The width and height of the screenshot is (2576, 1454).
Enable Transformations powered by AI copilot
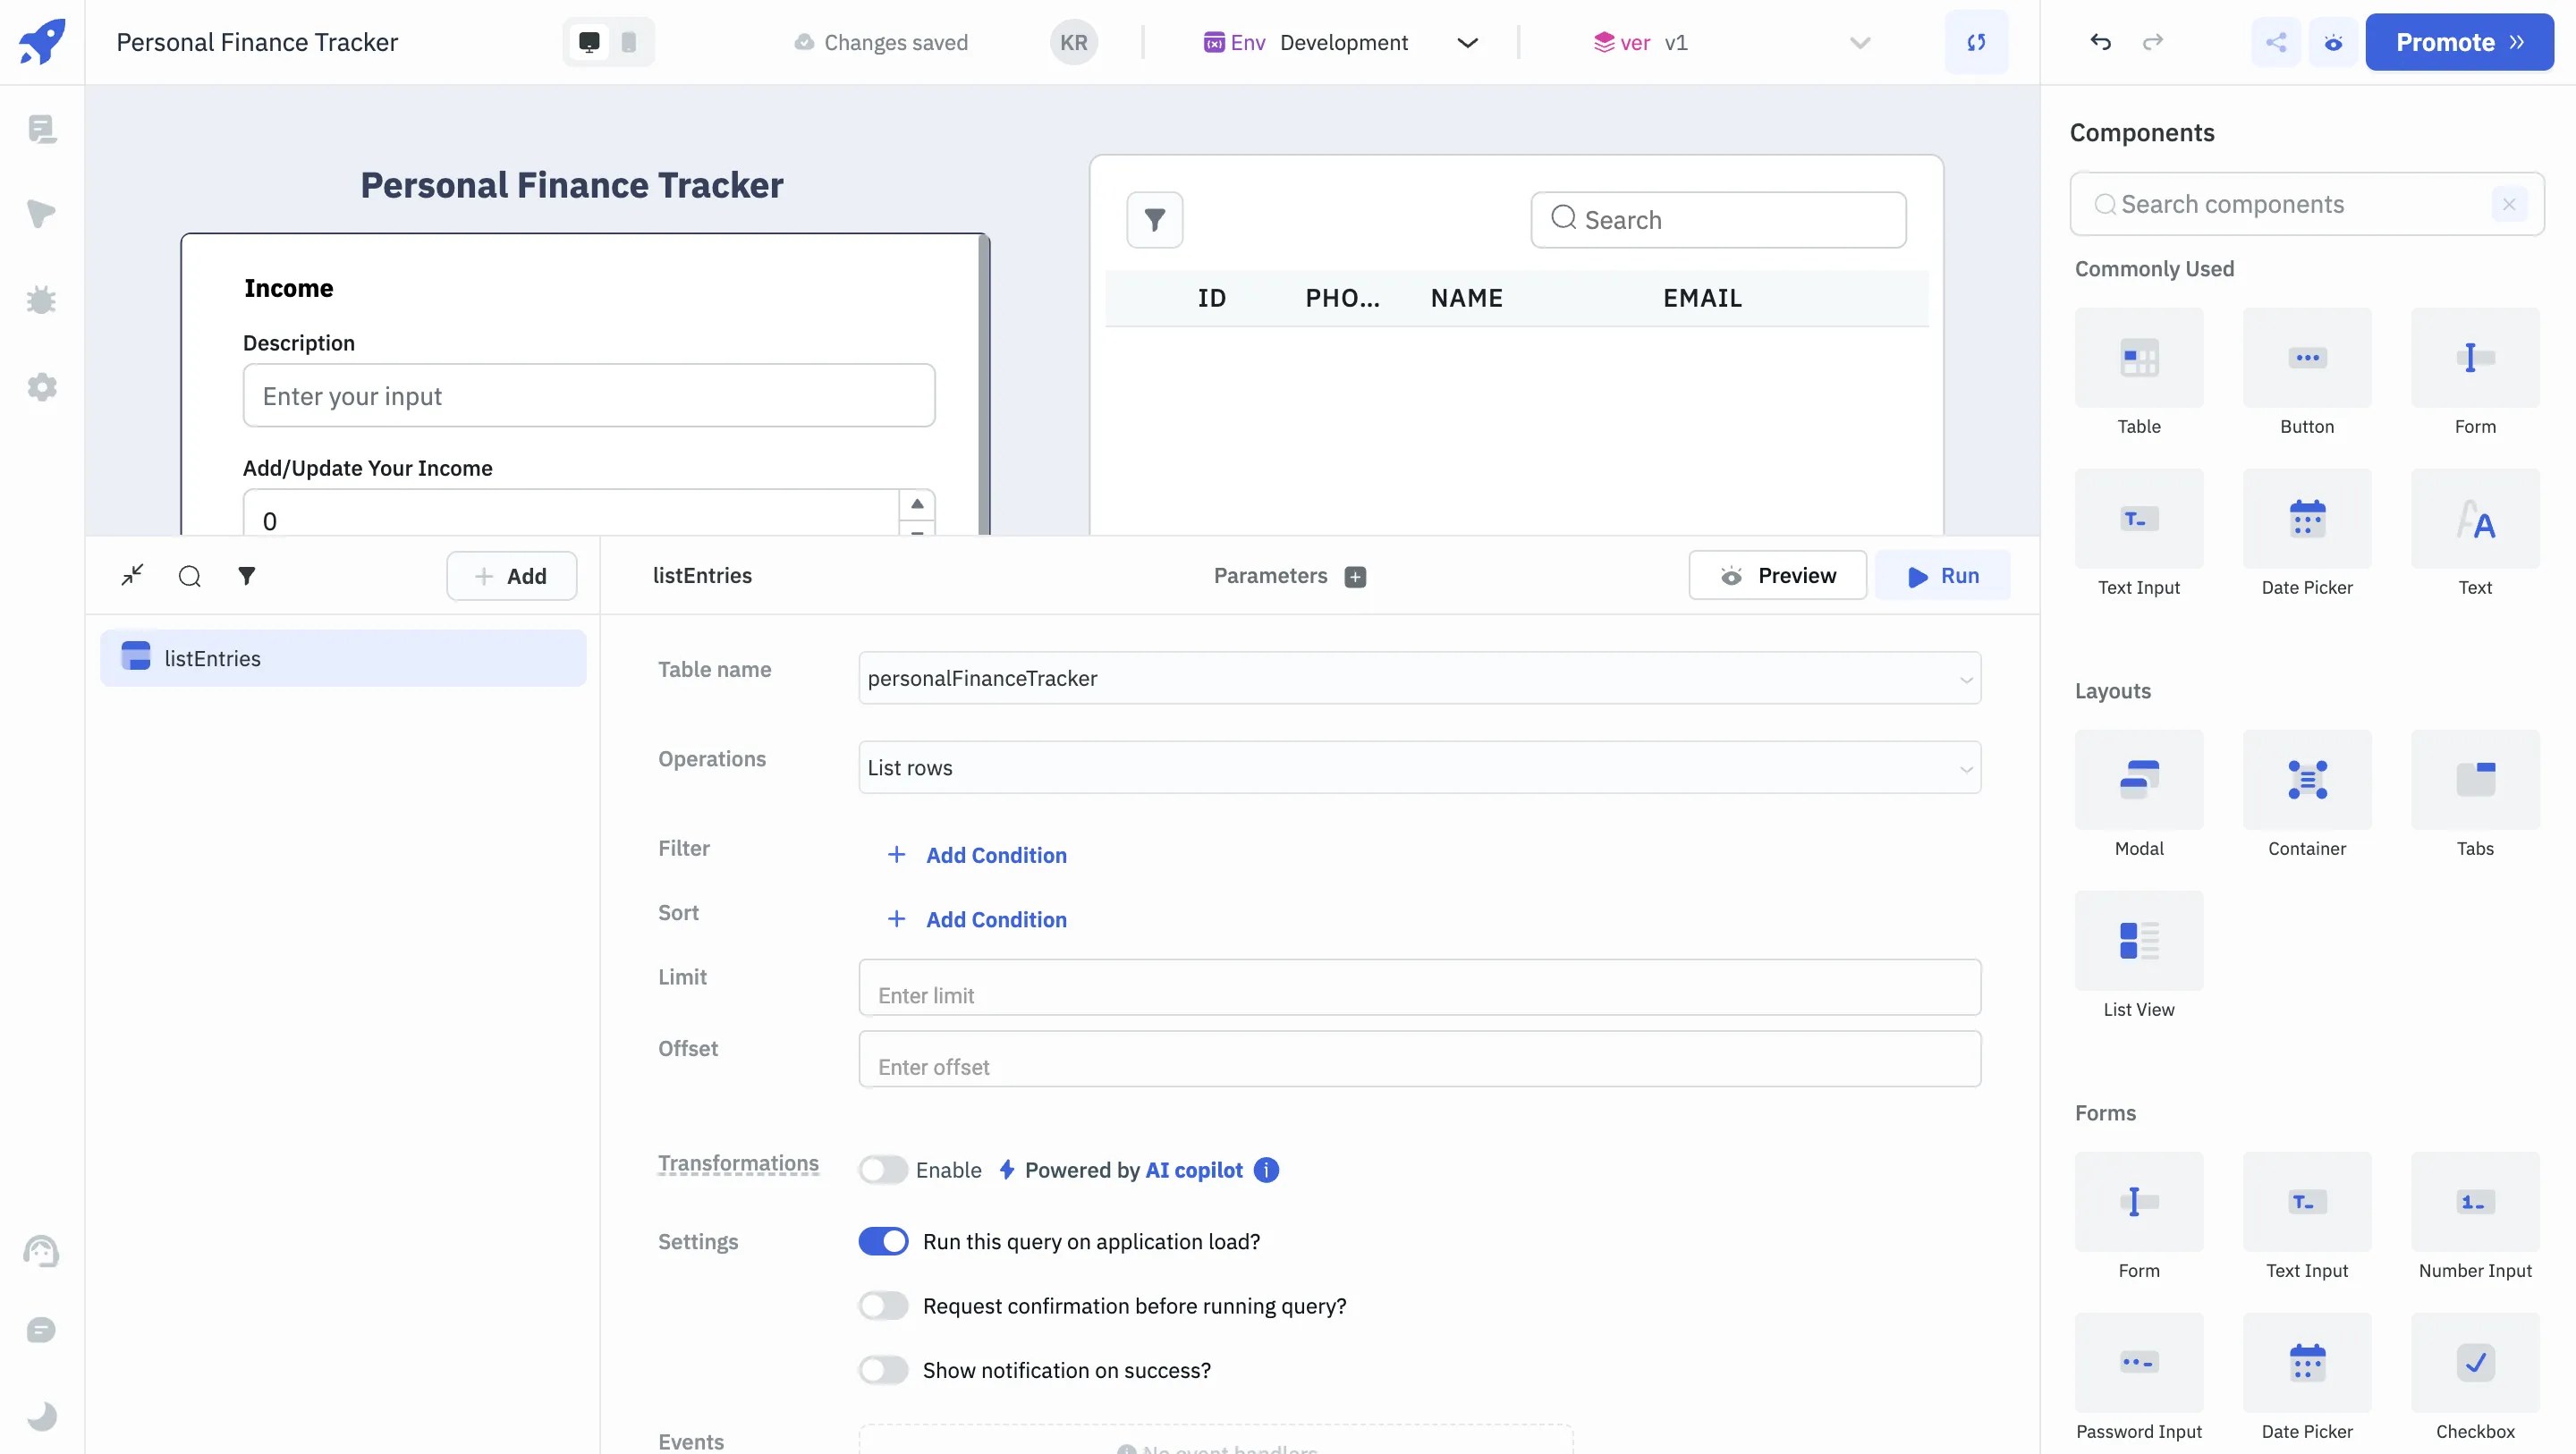883,1168
